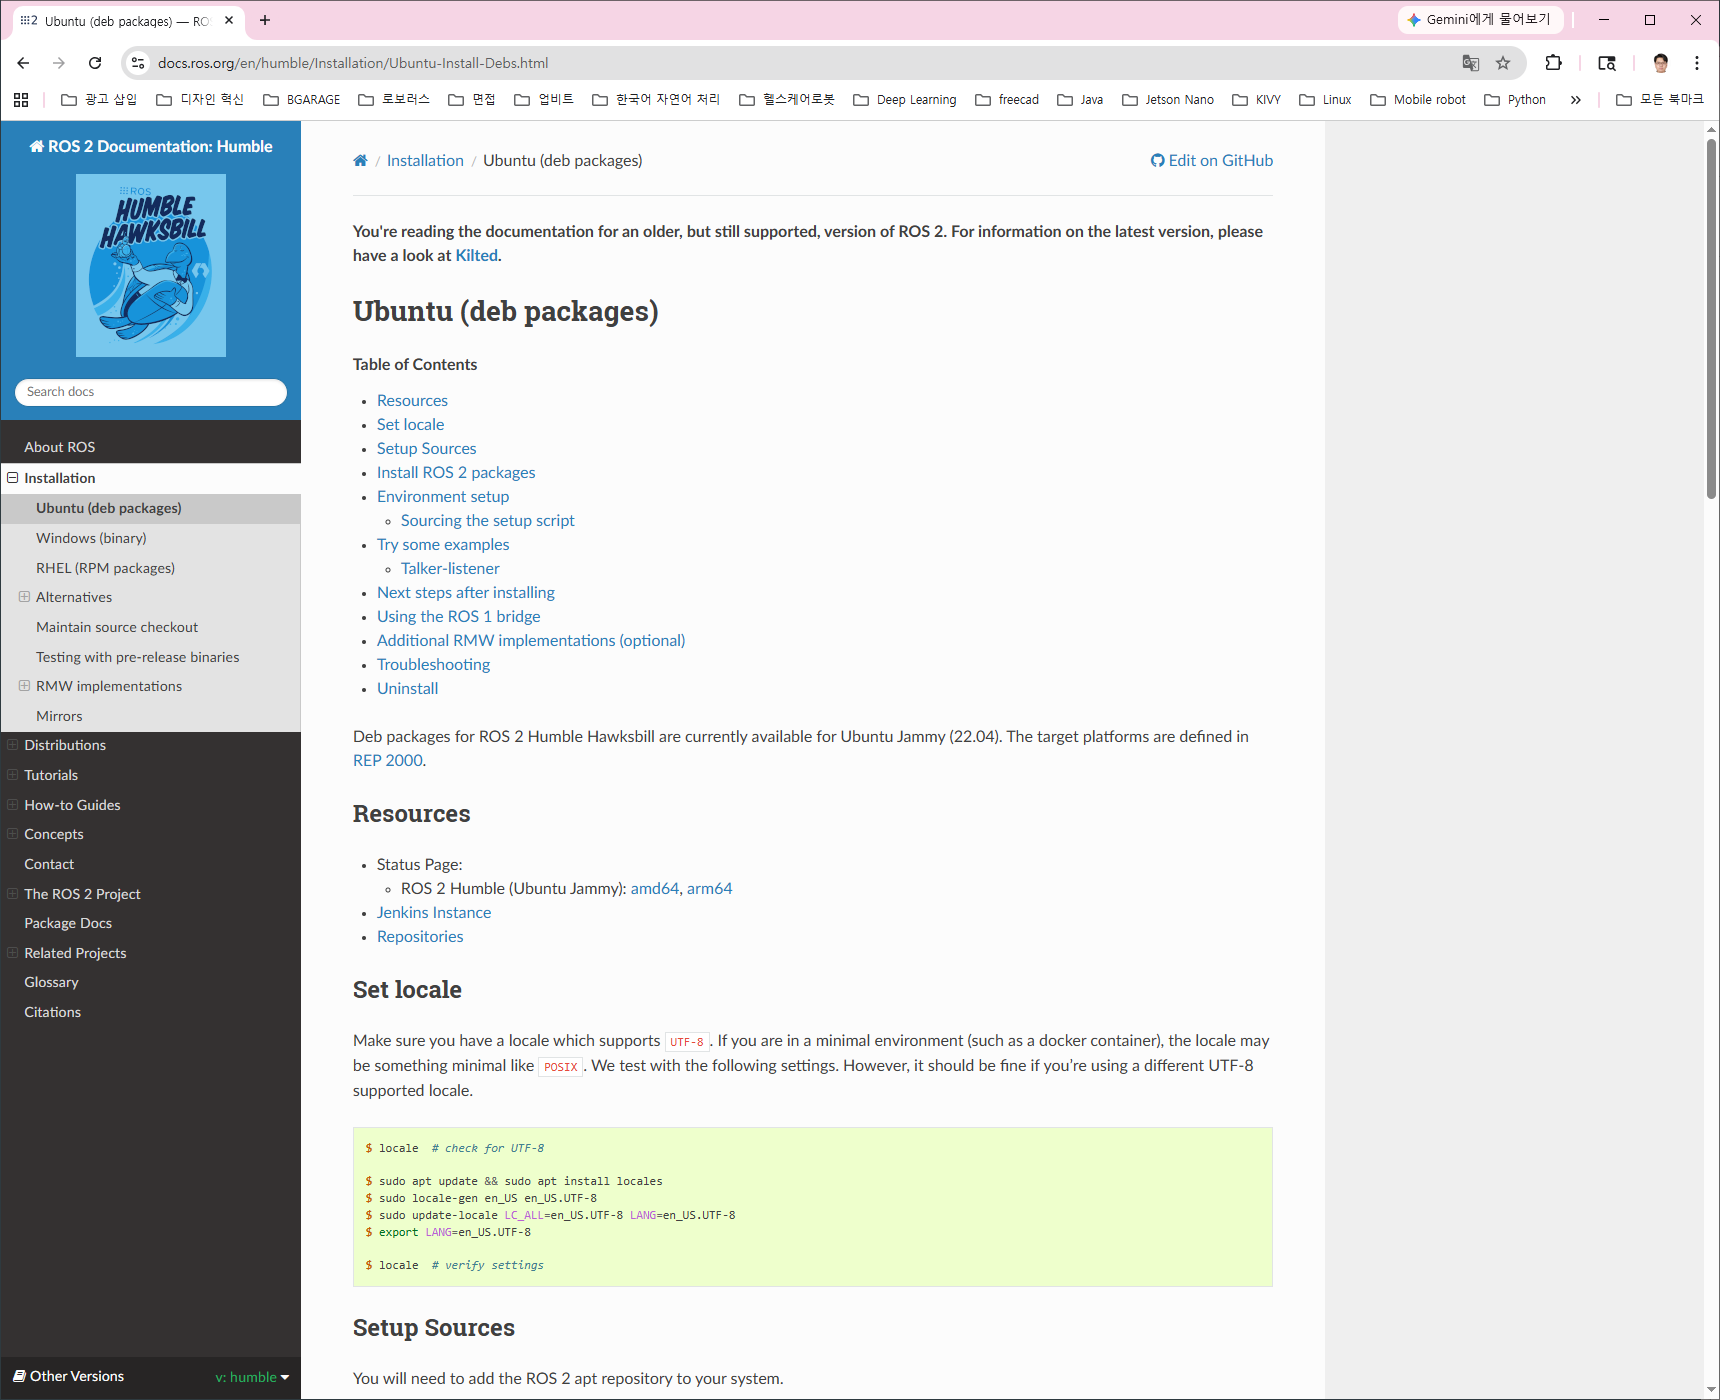Open the Chrome profile avatar
Image resolution: width=1720 pixels, height=1400 pixels.
tap(1661, 63)
